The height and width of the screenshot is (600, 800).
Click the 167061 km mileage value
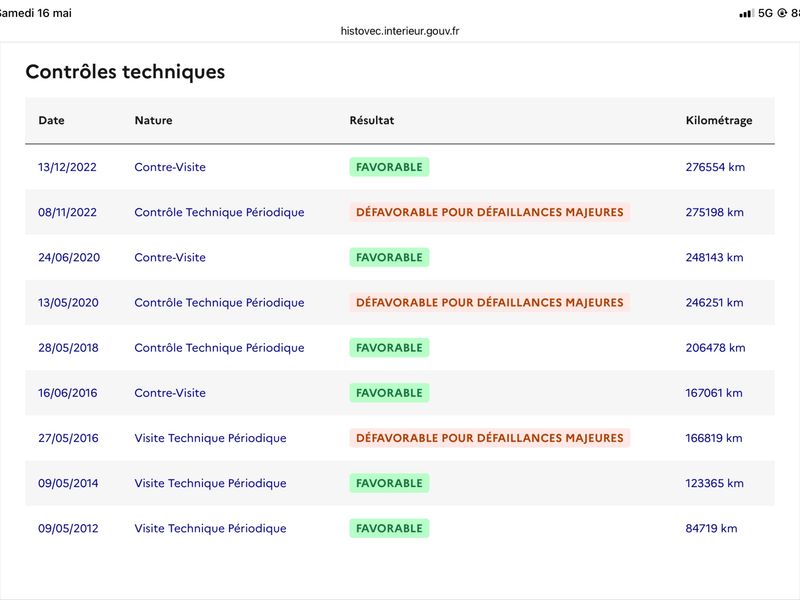(x=714, y=393)
